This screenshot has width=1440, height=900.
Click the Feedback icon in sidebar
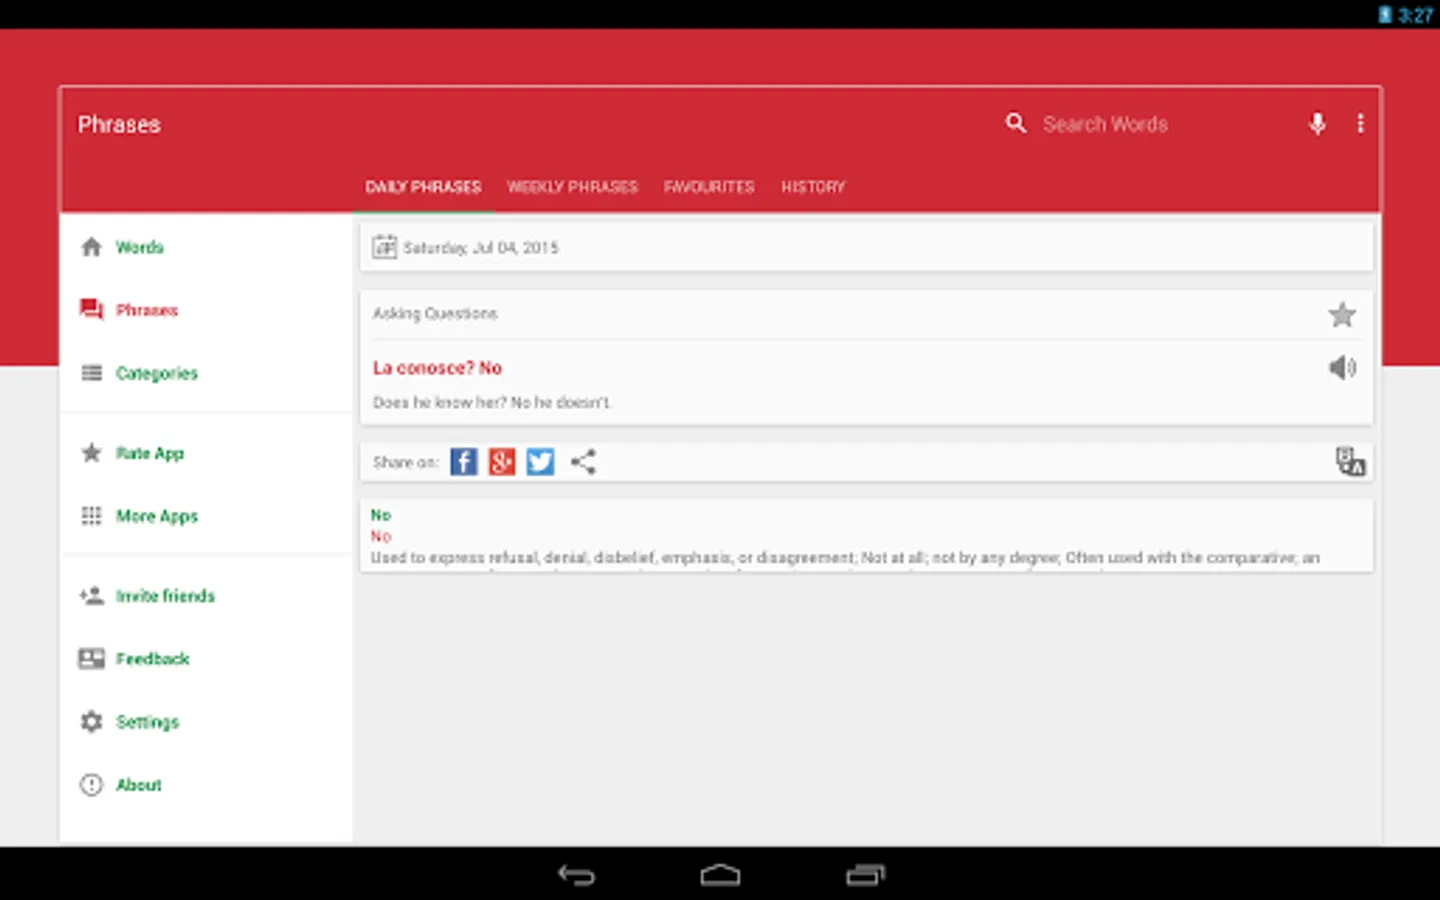91,659
